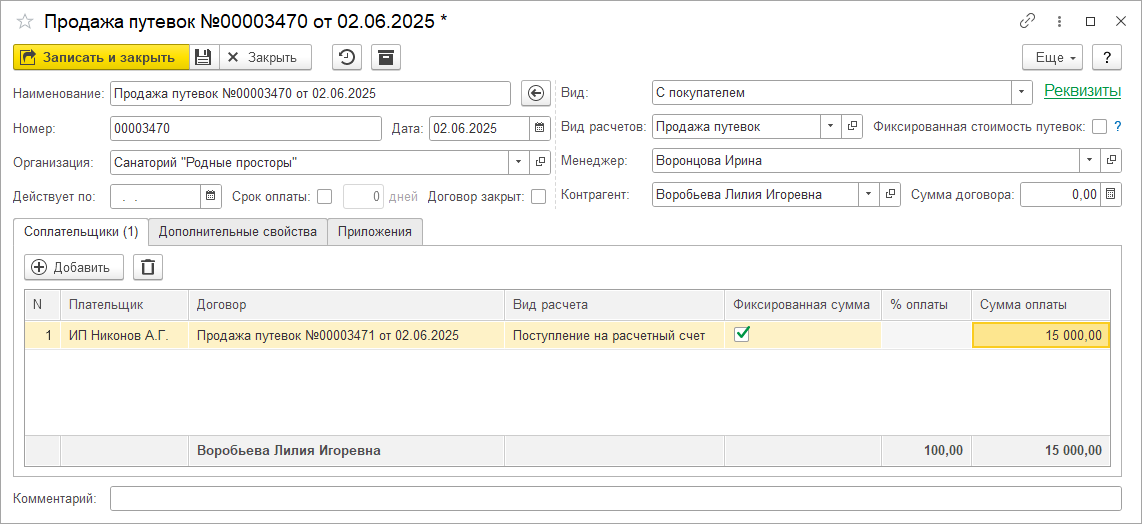Add document to favorites with star icon

tap(25, 22)
